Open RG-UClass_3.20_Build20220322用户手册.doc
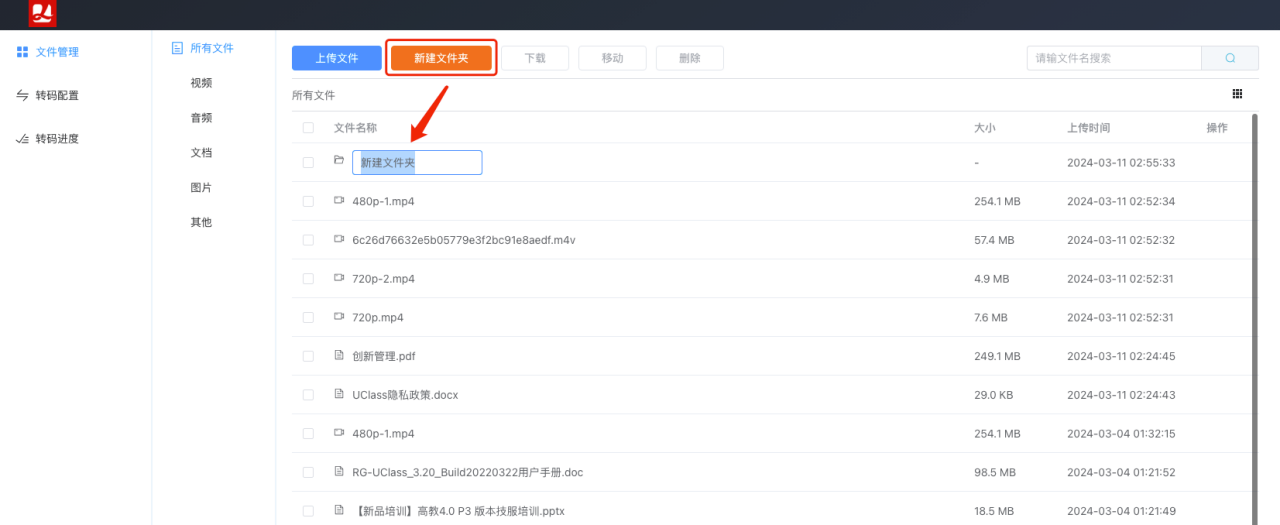This screenshot has height=525, width=1280. (467, 472)
